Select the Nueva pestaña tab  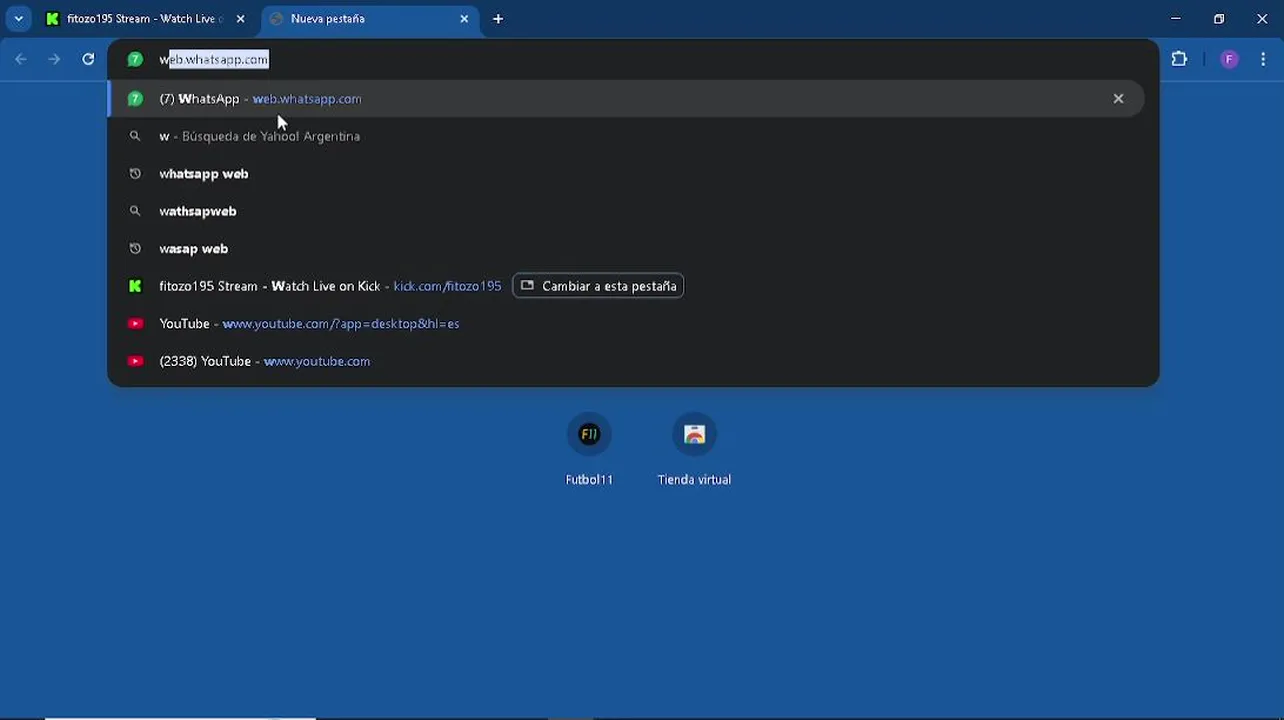point(370,19)
